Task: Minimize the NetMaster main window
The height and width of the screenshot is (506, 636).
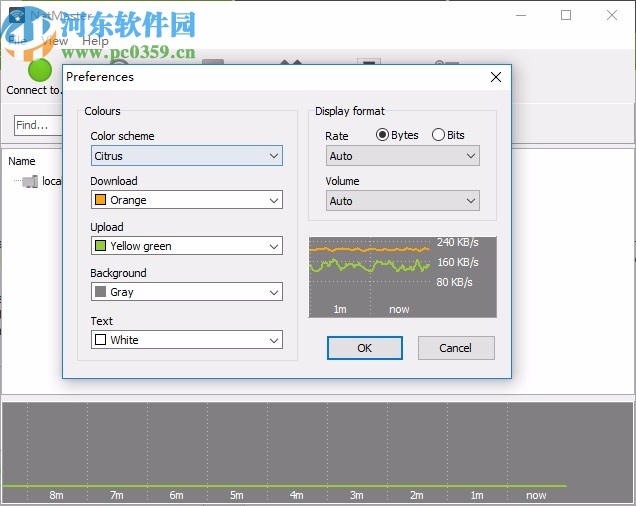Action: 521,15
